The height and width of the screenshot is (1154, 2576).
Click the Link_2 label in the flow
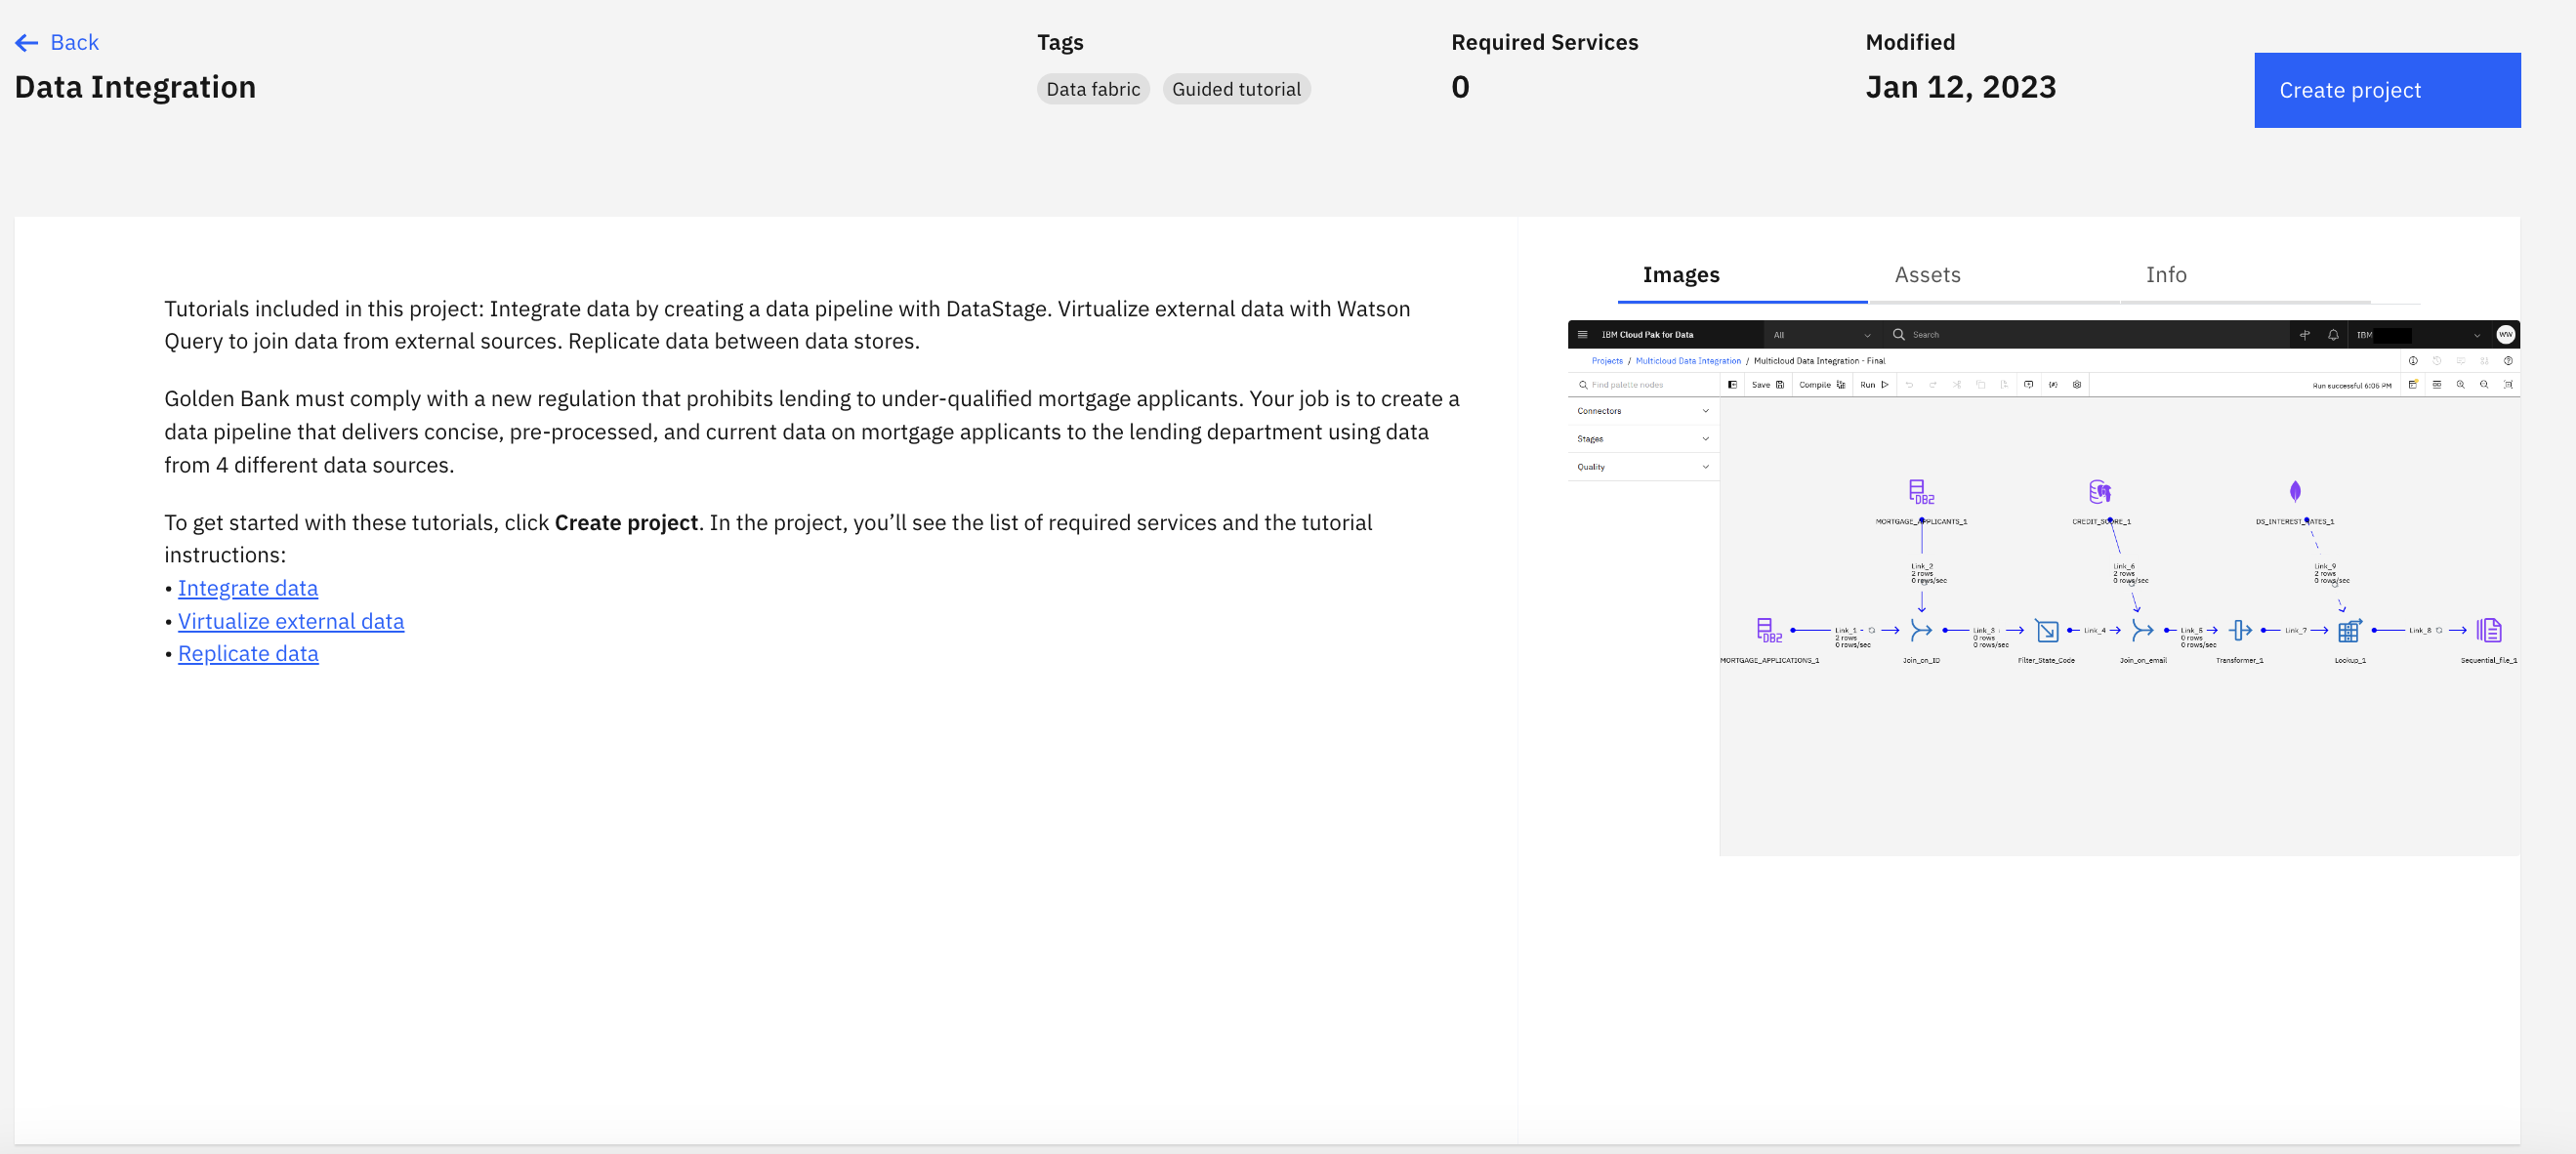[1922, 566]
